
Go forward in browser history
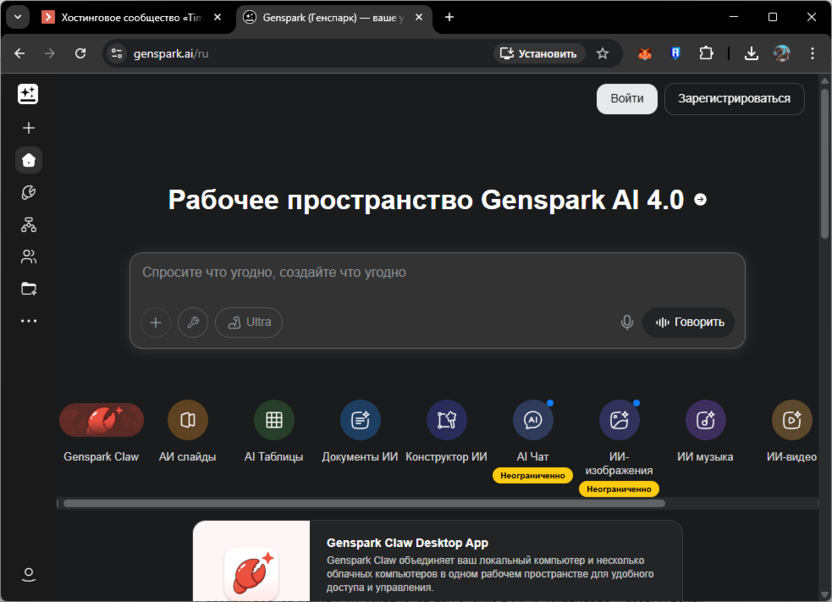[50, 54]
